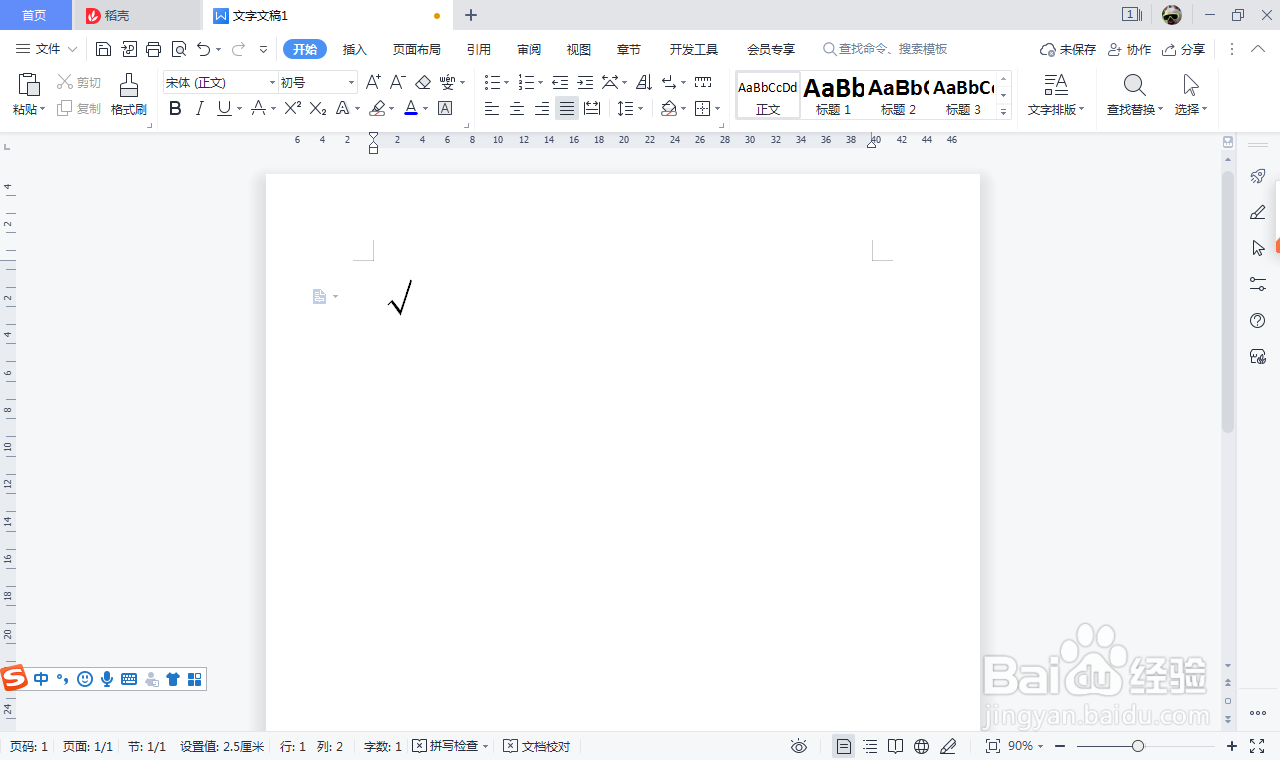Open the settings sliders icon in right sidebar
1280x760 pixels.
pyautogui.click(x=1258, y=284)
